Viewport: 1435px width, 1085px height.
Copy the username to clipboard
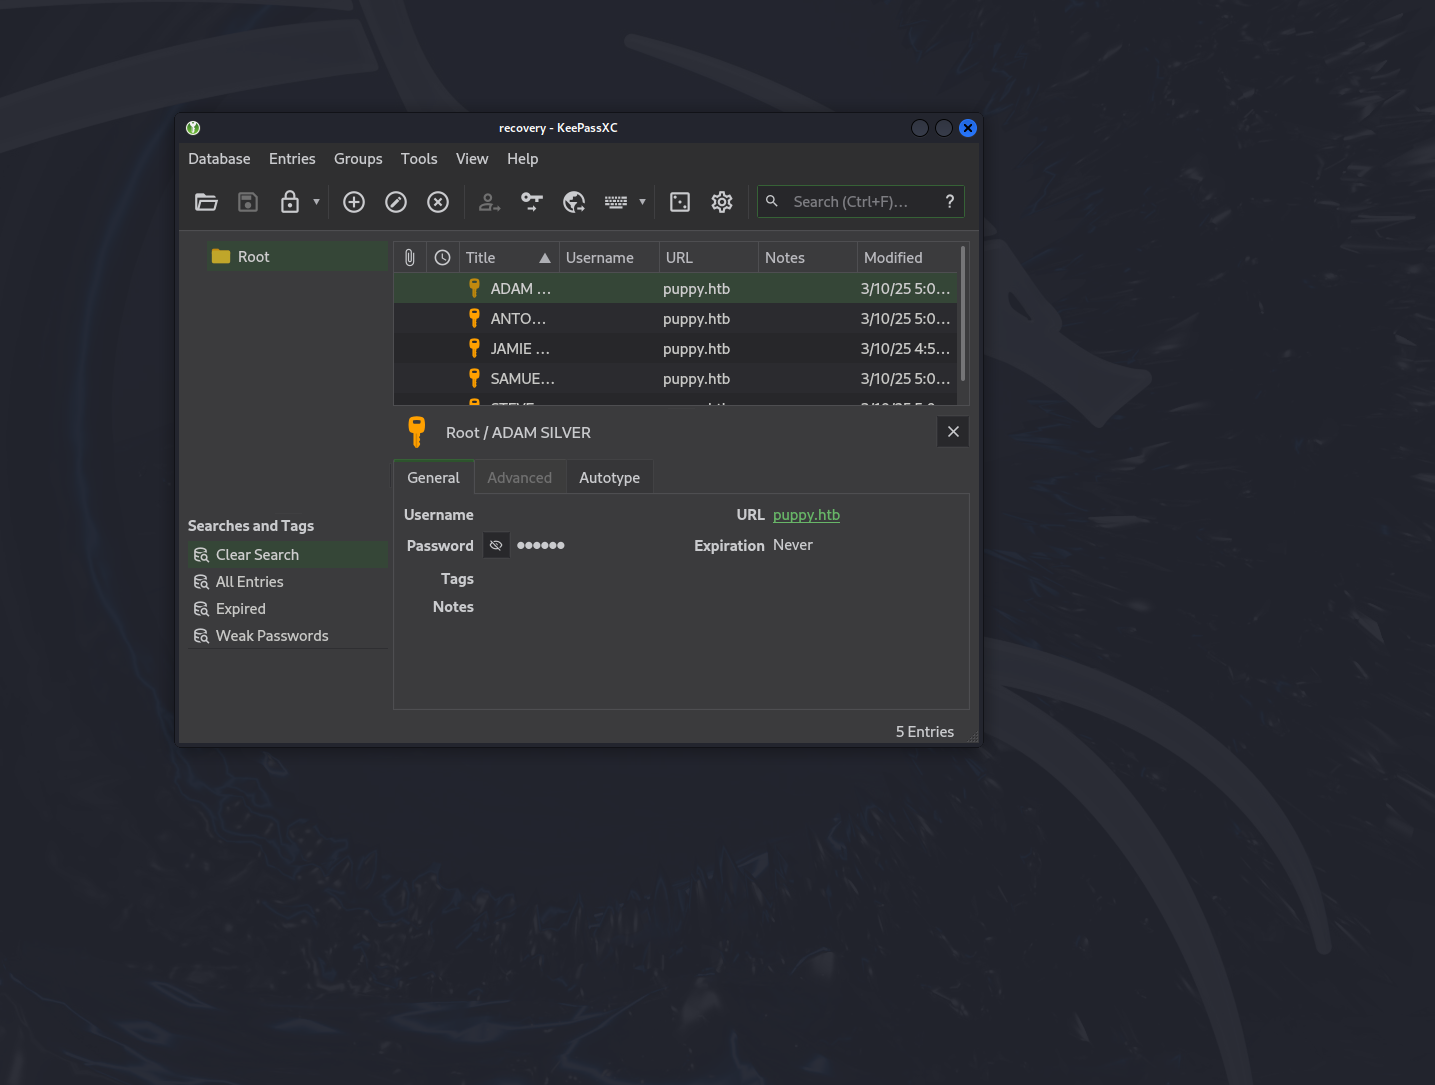tap(489, 201)
